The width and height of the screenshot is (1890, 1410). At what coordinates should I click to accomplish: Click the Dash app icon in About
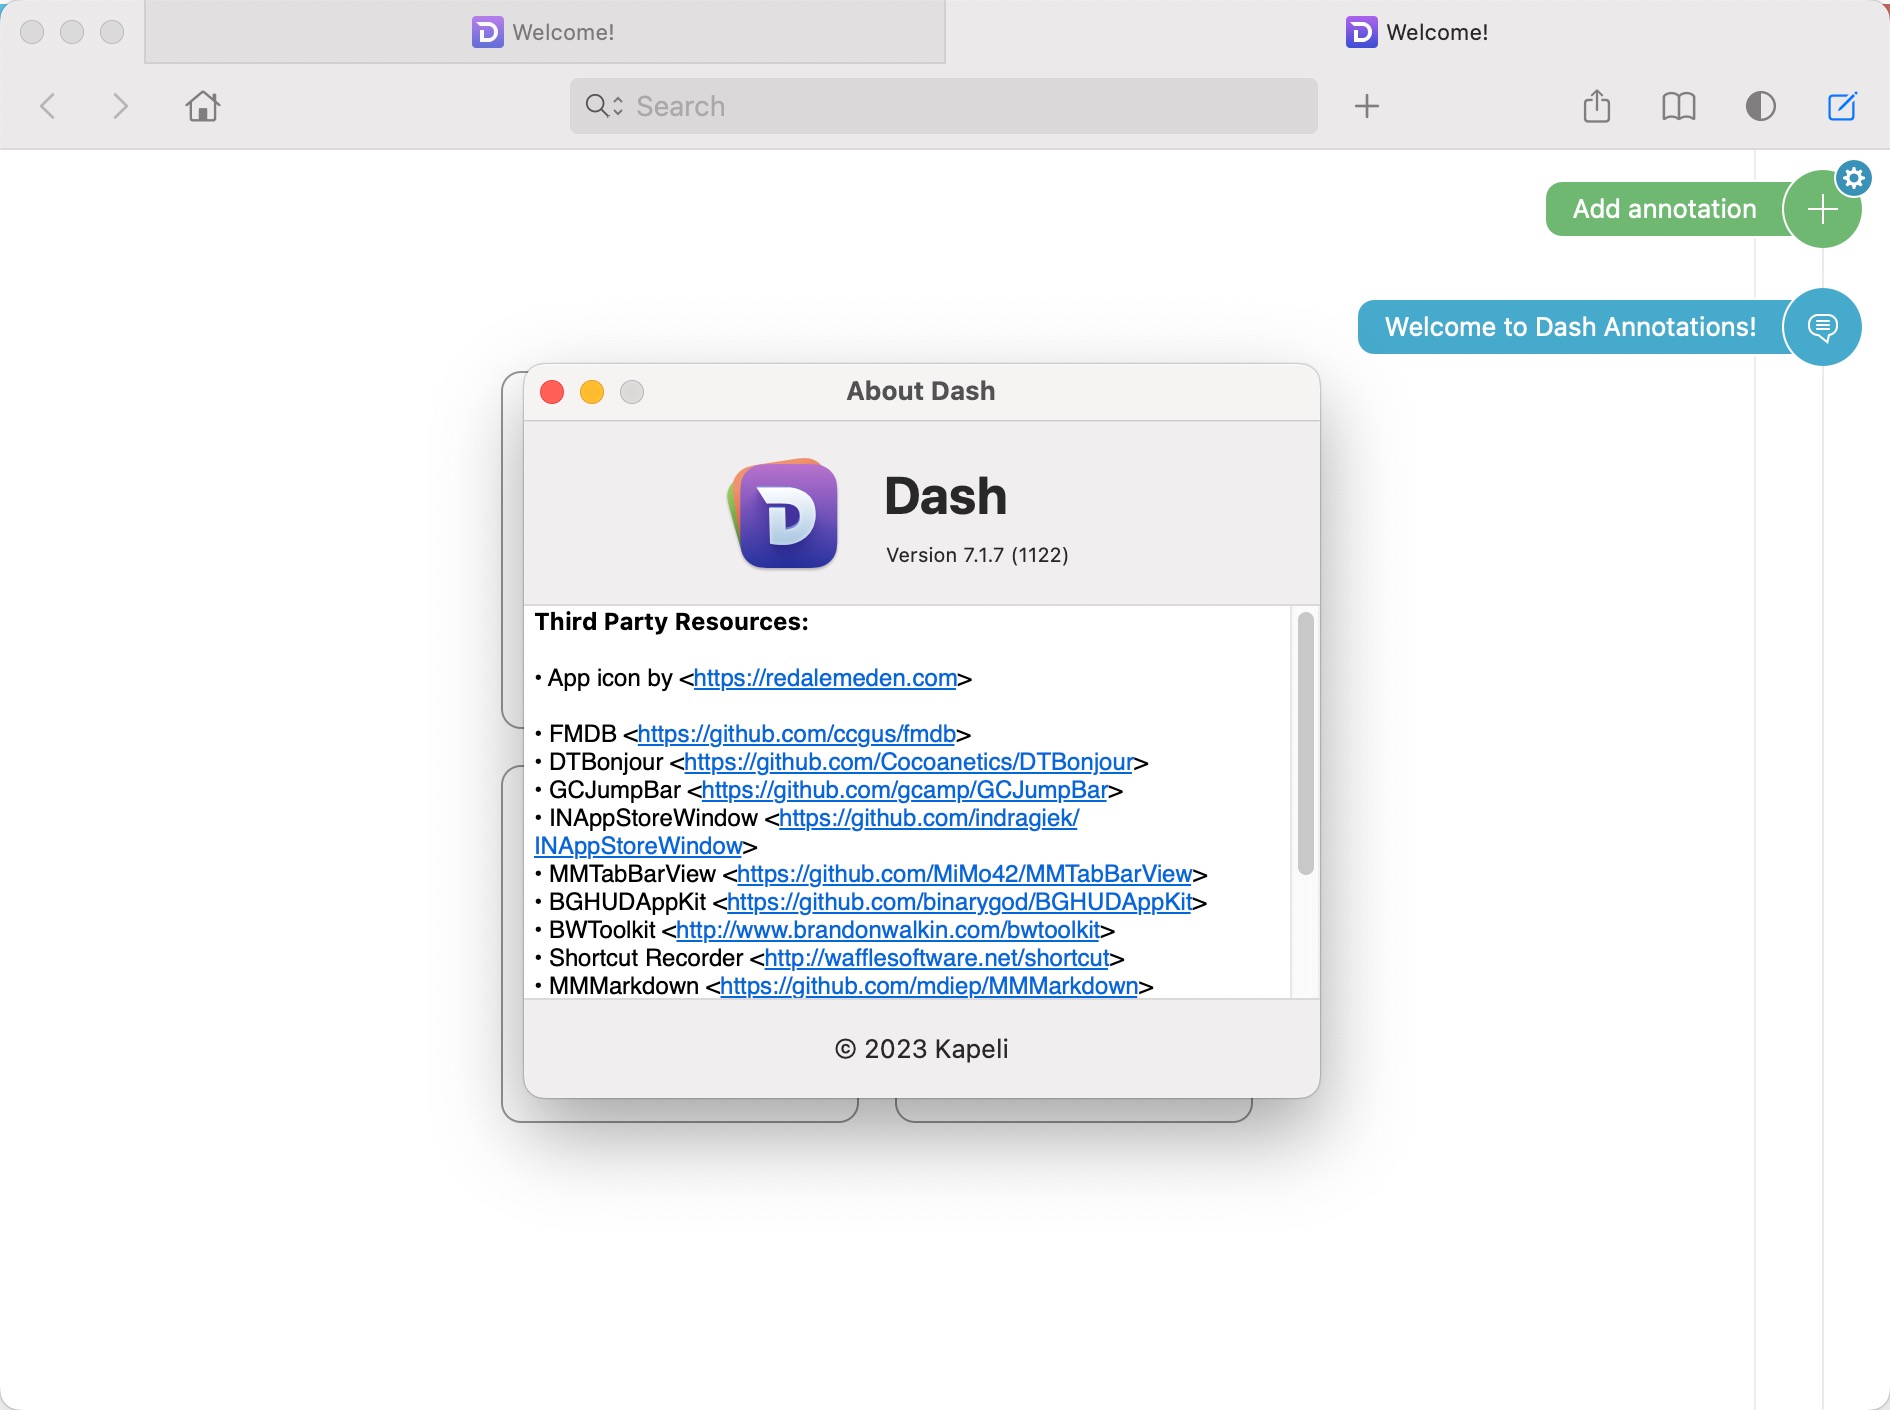coord(783,513)
